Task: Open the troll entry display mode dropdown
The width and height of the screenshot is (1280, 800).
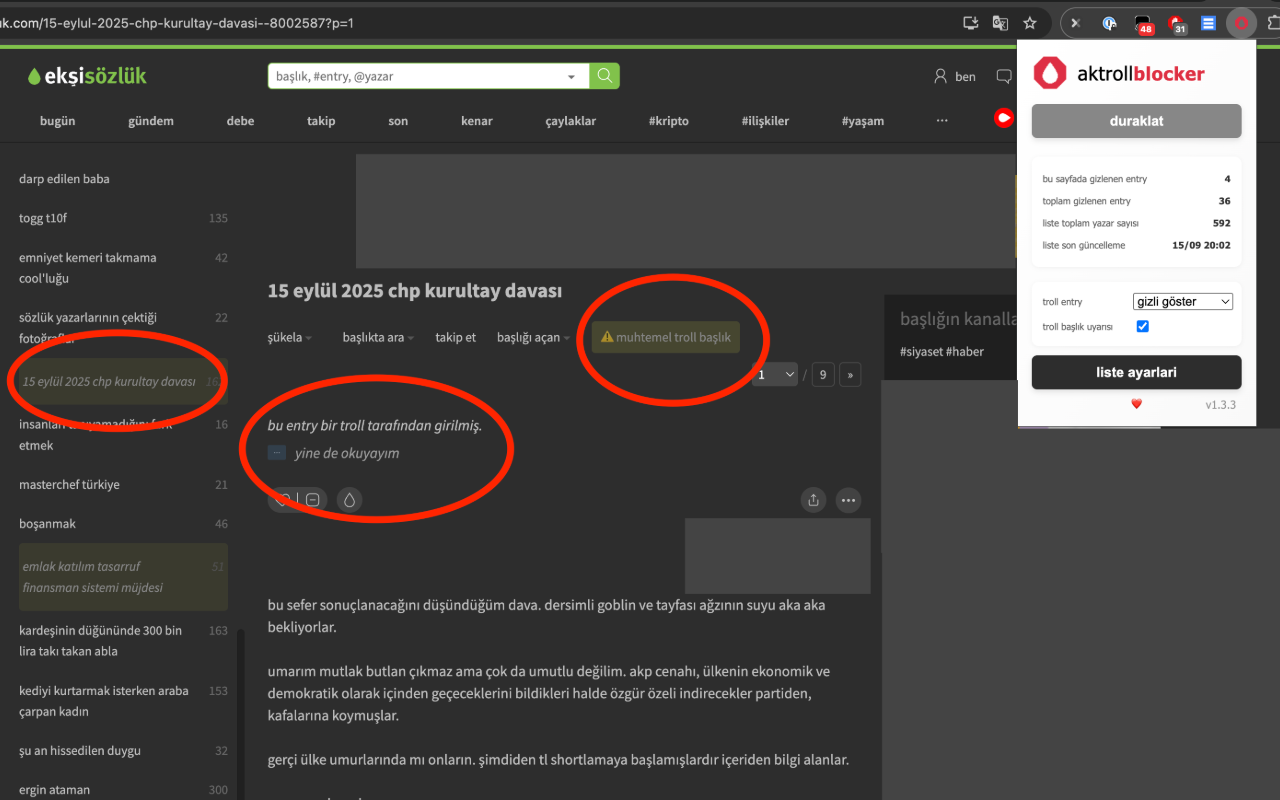Action: [1182, 301]
